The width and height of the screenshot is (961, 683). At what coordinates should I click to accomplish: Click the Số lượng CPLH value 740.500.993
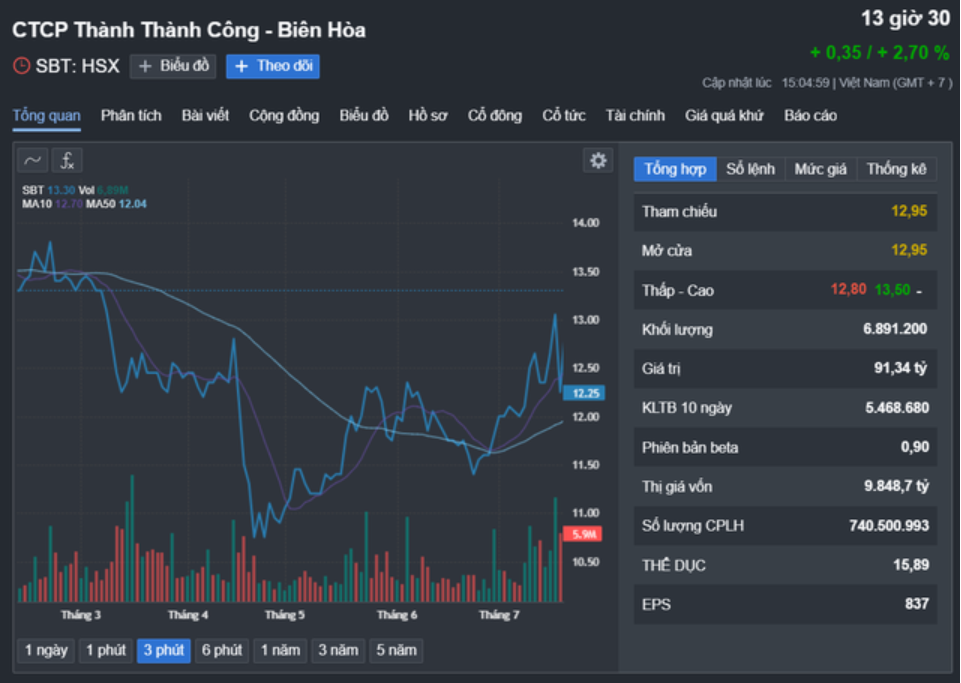[889, 526]
